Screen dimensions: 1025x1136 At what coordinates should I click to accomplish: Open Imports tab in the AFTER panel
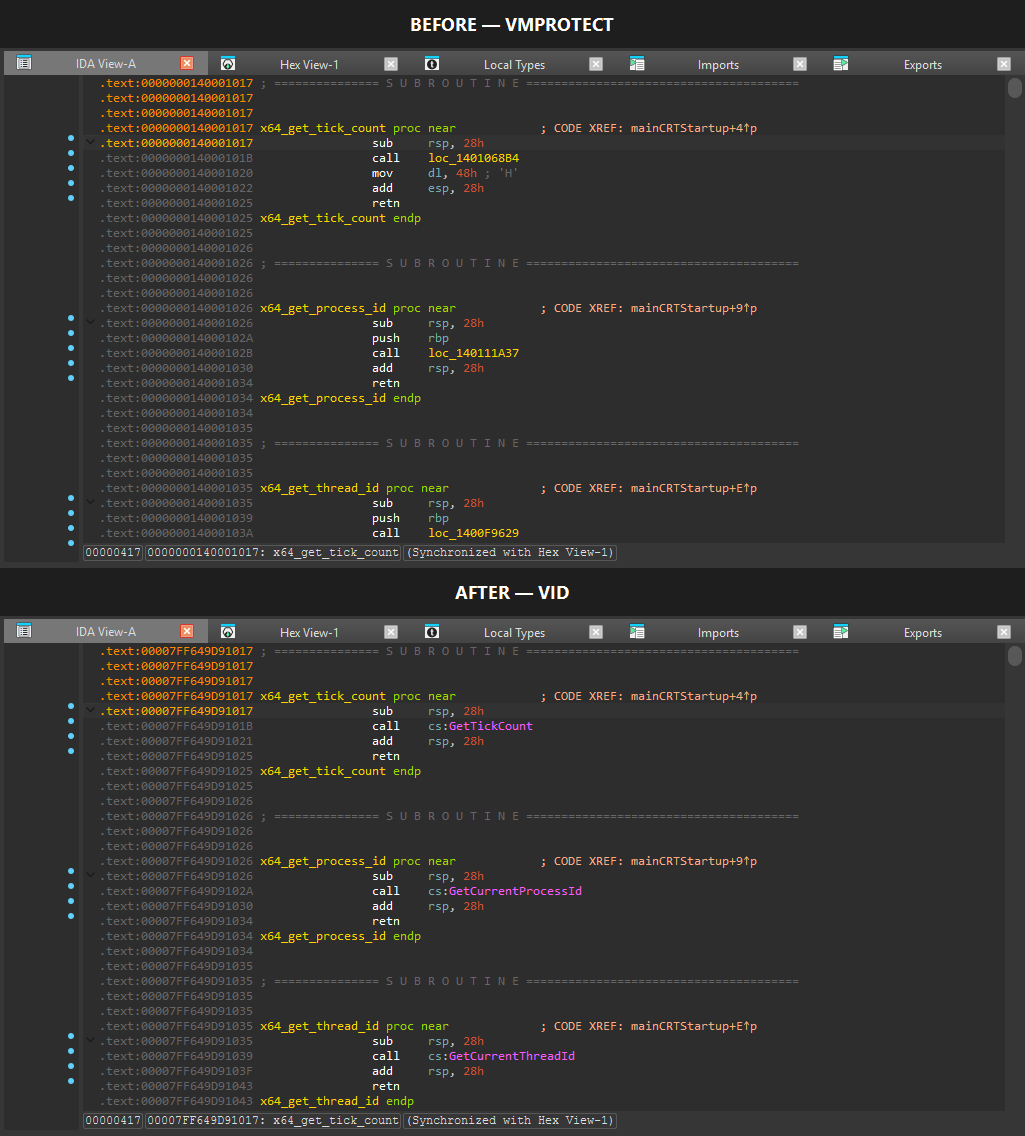(718, 632)
